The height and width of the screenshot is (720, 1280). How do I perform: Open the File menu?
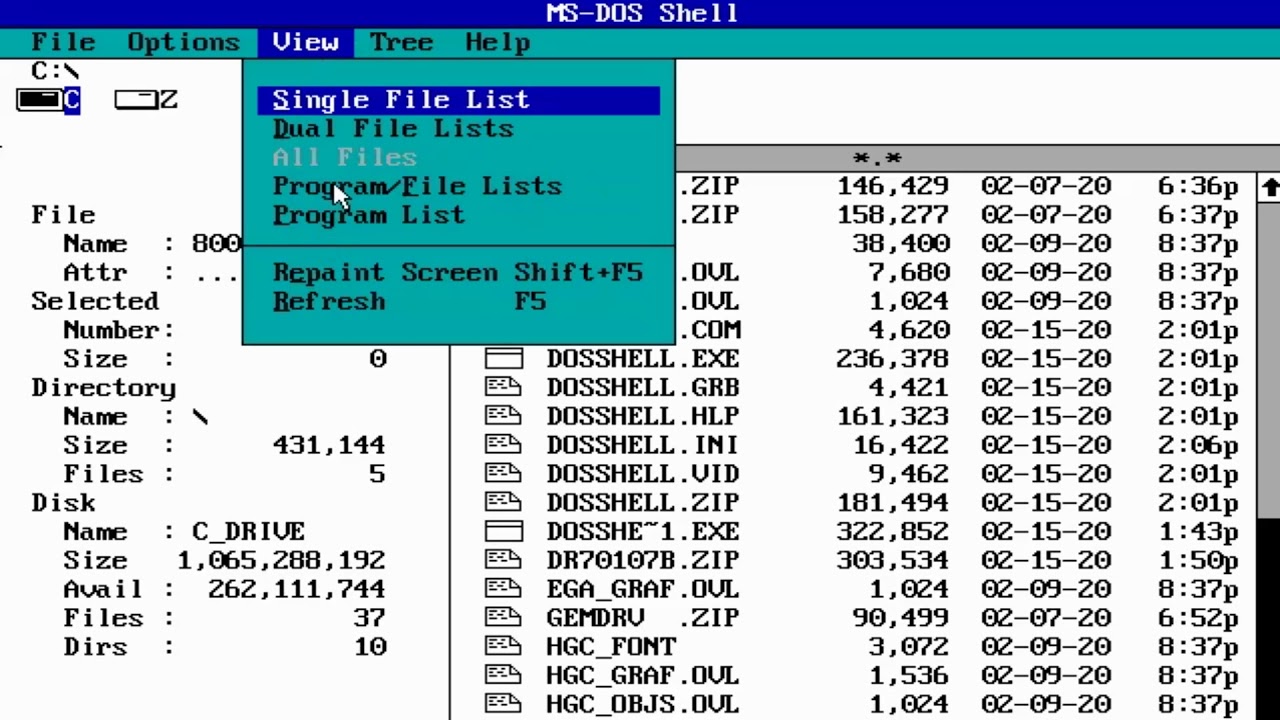pos(63,43)
